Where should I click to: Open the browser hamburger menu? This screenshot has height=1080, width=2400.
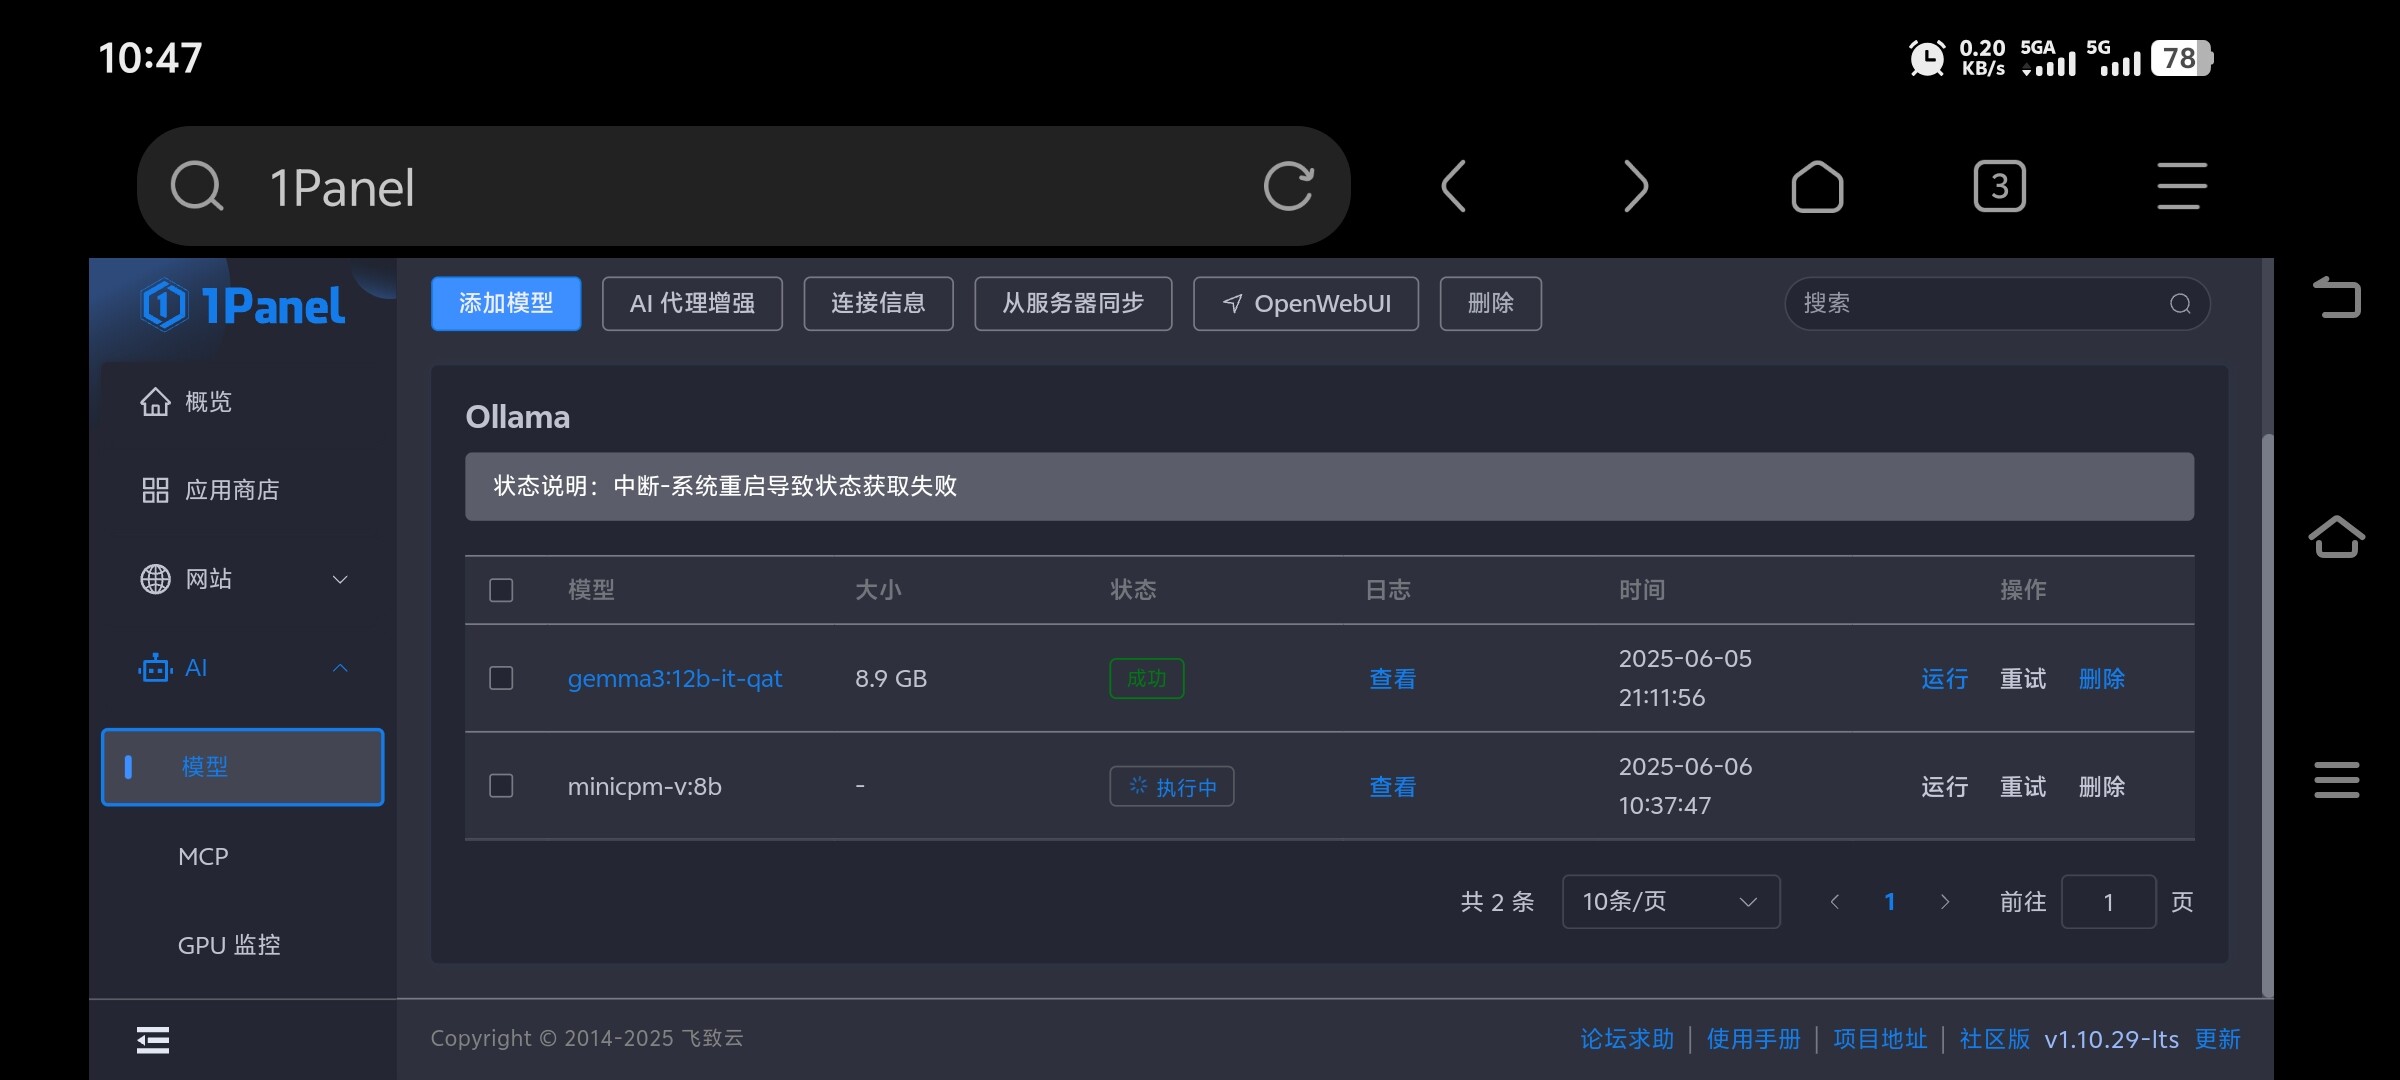[2181, 186]
